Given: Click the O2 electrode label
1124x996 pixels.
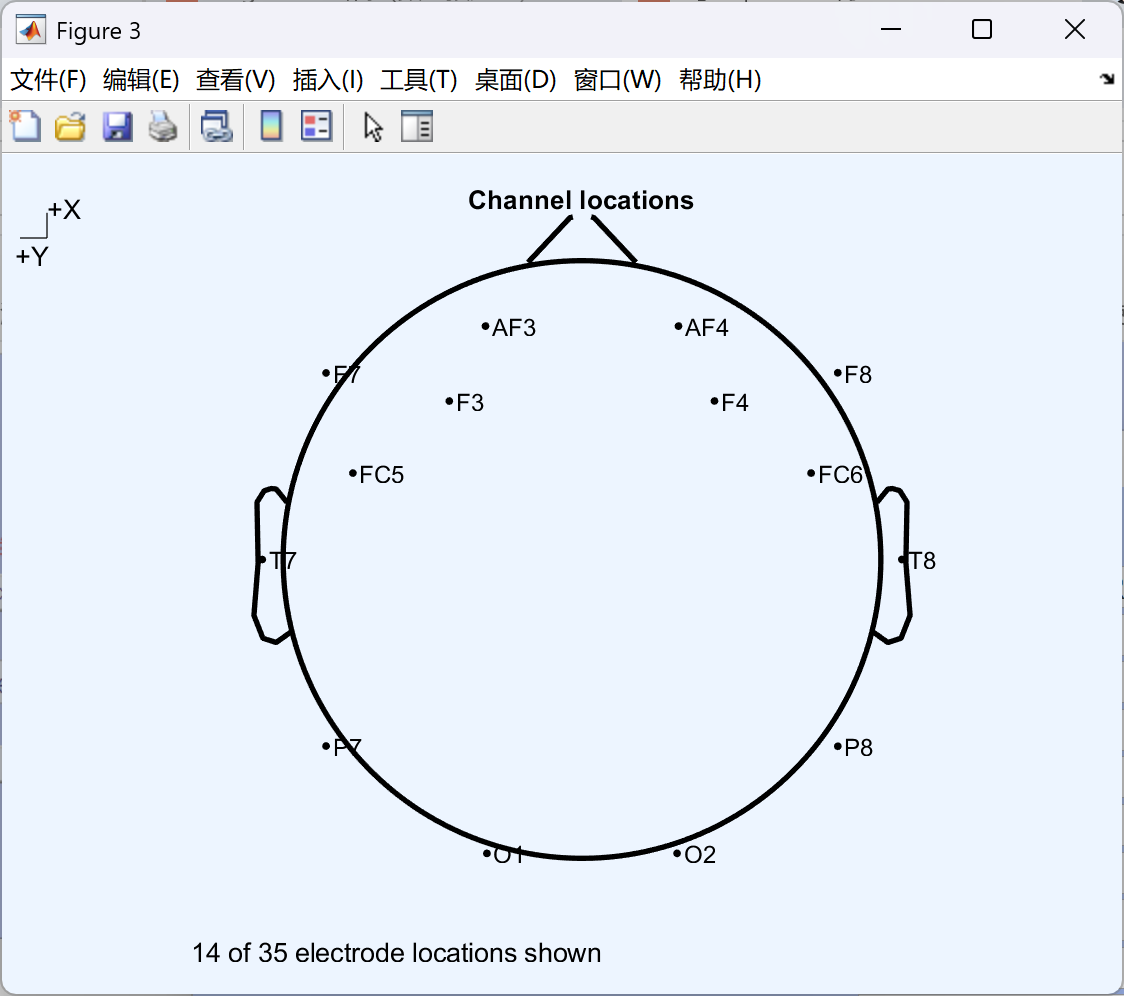Looking at the screenshot, I should coord(700,855).
